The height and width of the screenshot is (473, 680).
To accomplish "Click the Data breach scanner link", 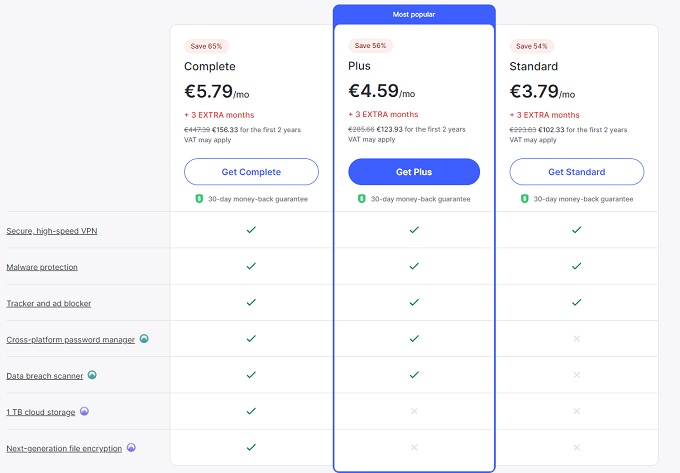I will tap(44, 375).
